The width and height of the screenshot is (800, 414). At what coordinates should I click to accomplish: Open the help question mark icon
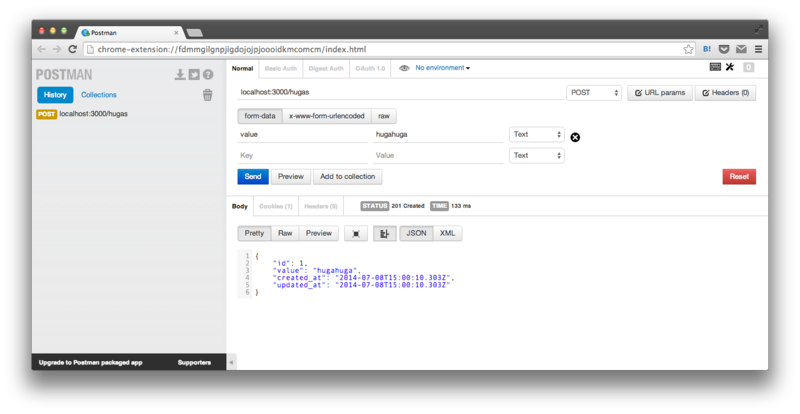pos(208,75)
